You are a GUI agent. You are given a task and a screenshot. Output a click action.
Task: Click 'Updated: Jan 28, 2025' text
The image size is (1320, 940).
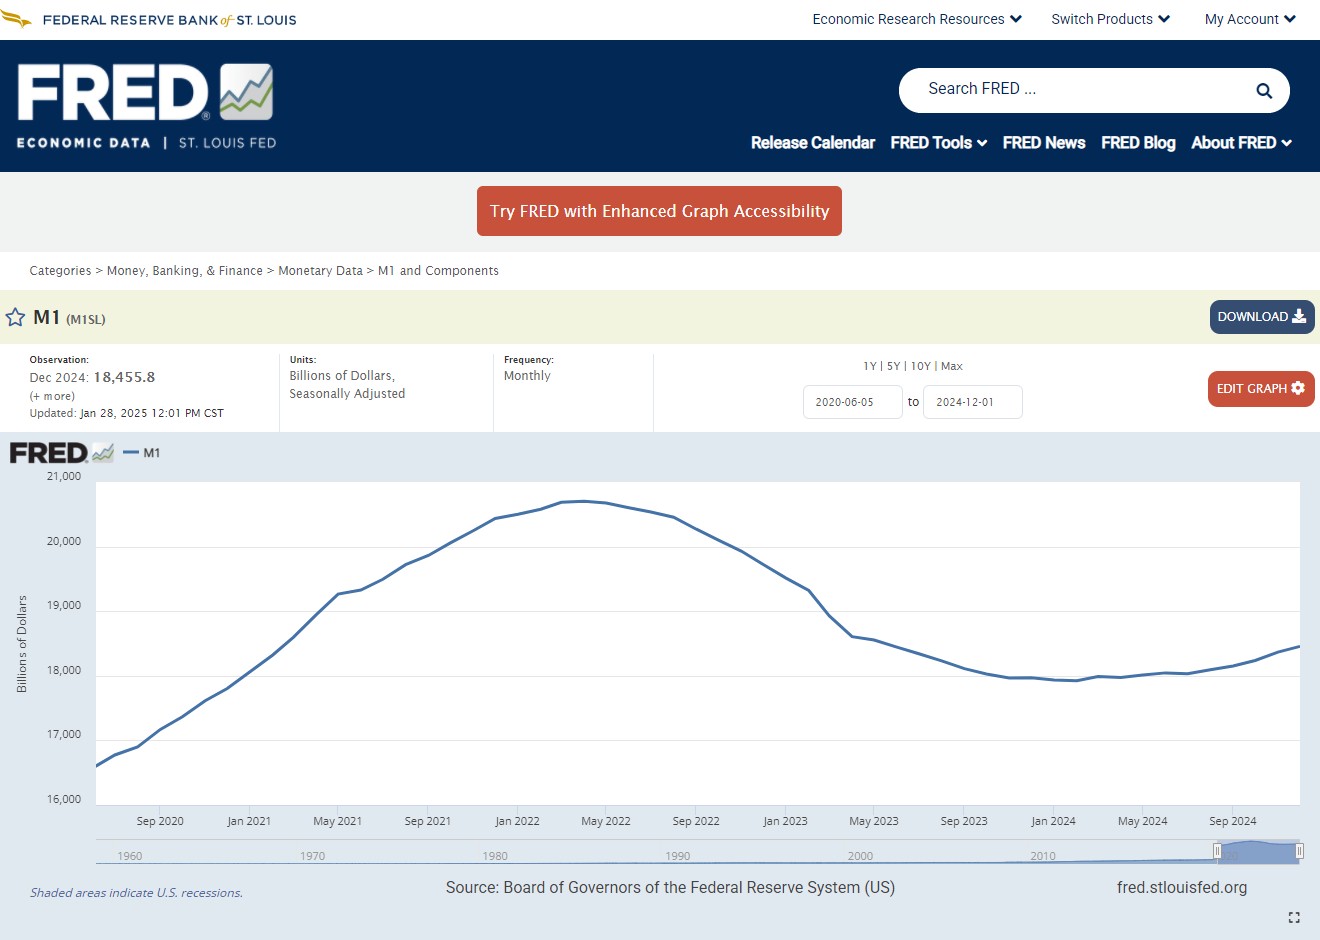126,413
